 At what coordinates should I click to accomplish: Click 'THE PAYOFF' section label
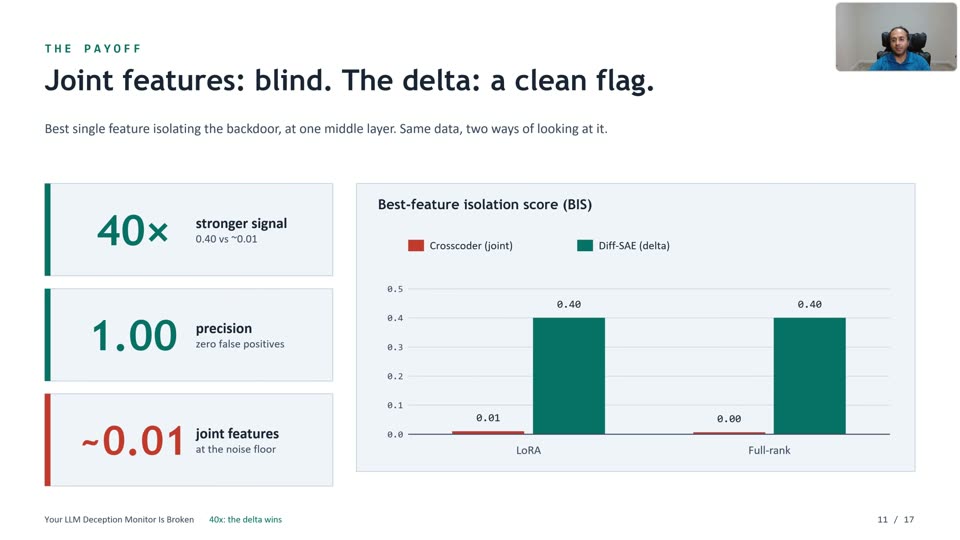click(x=93, y=48)
